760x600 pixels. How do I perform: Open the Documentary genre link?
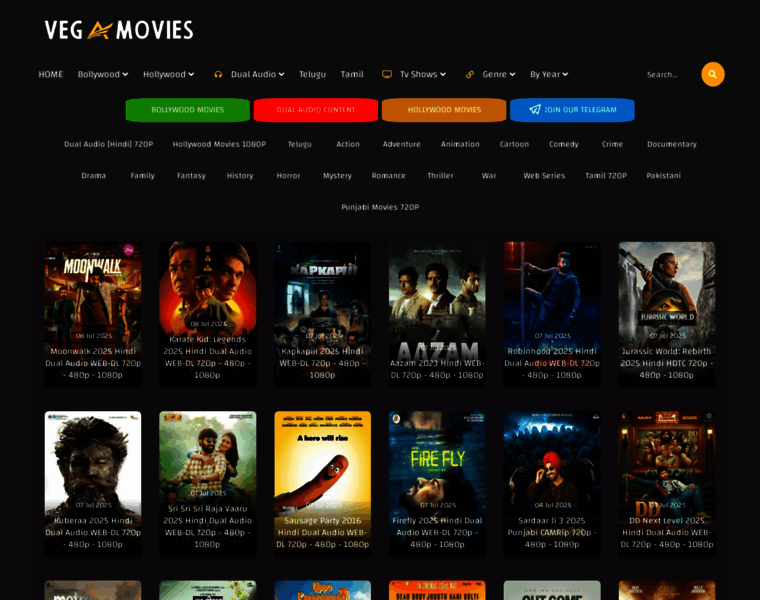tap(672, 144)
